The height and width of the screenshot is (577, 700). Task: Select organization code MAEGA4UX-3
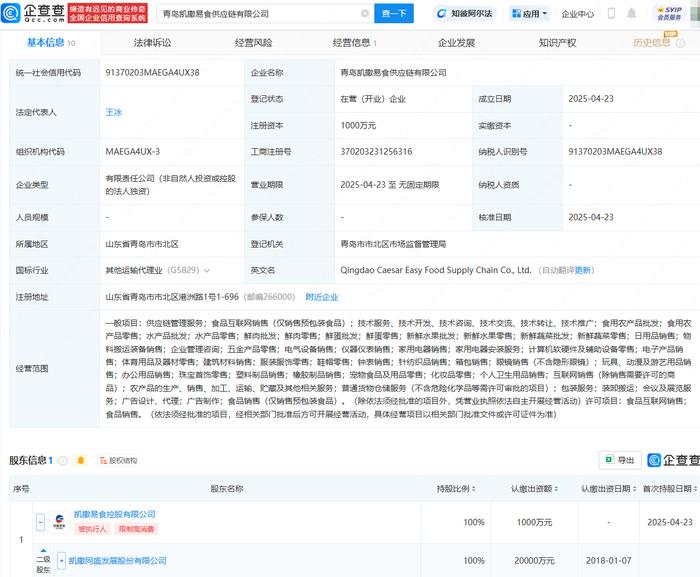click(x=133, y=152)
